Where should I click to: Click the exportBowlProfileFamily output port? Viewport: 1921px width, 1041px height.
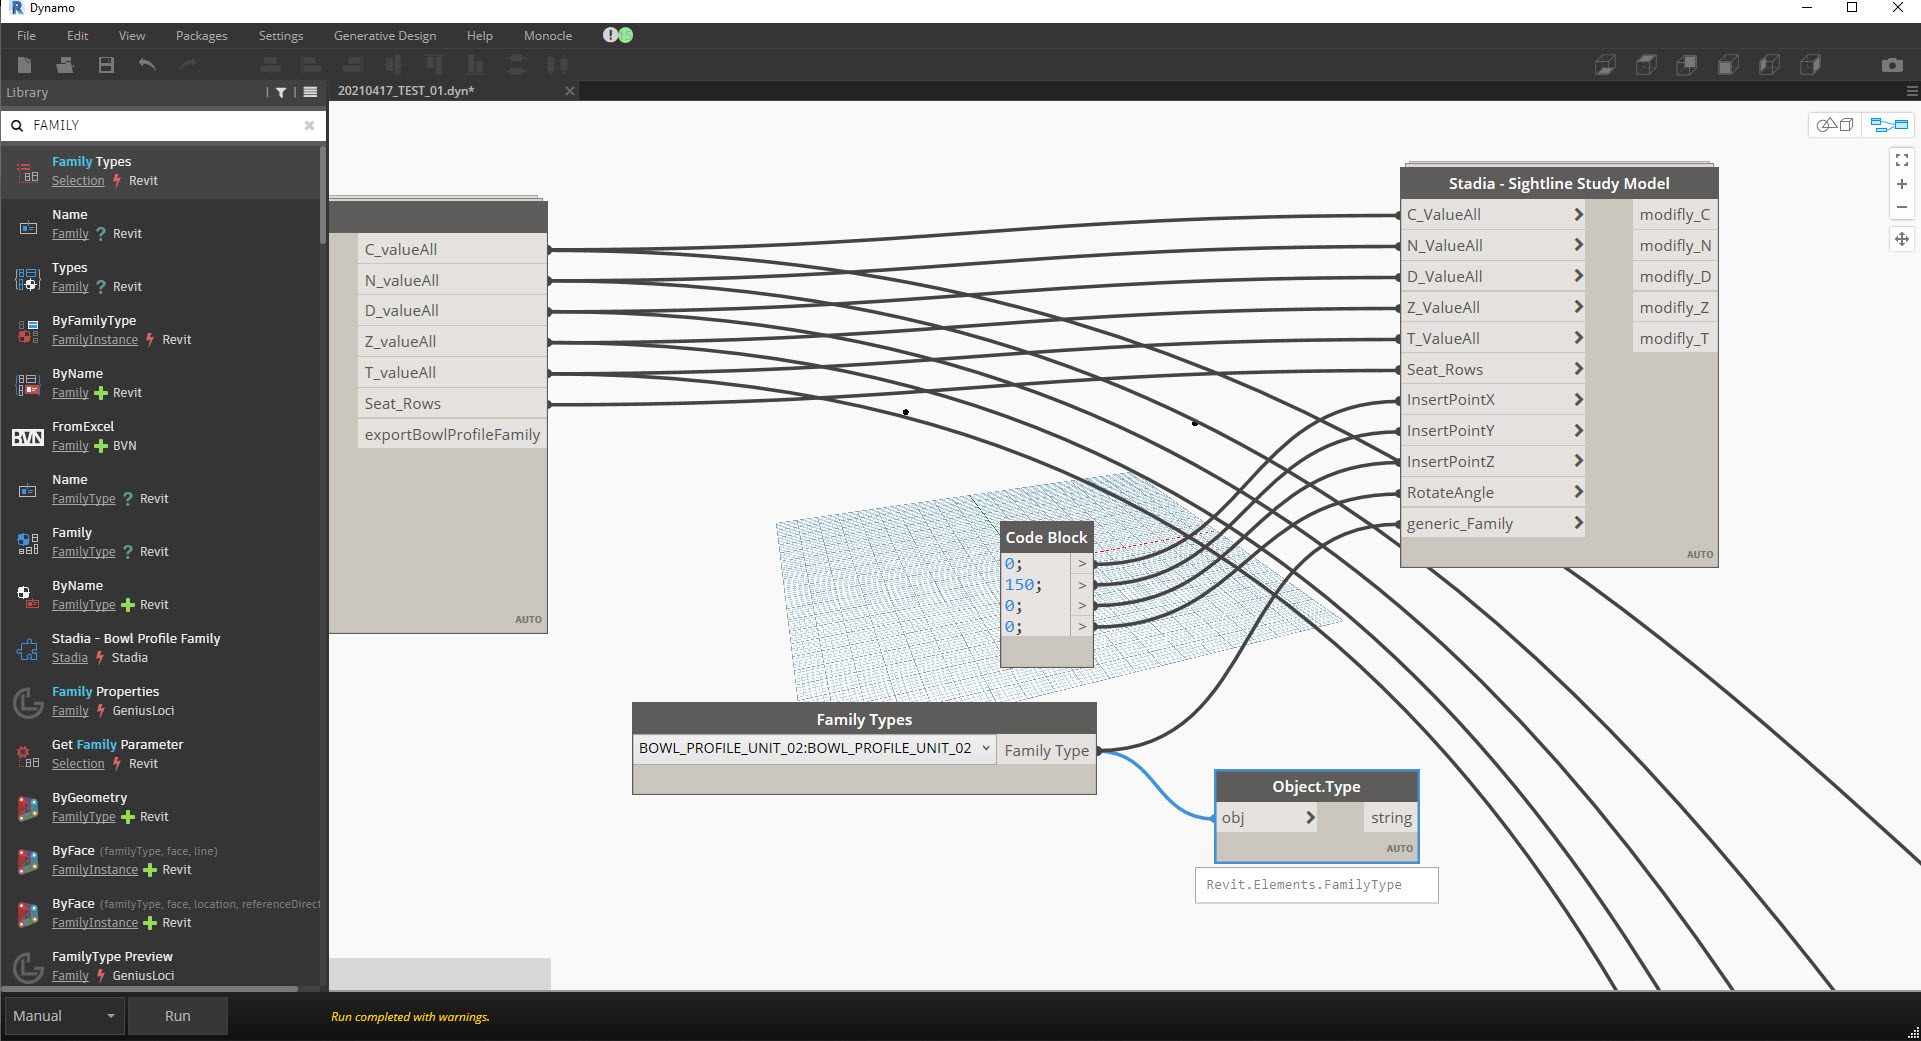[x=452, y=435]
